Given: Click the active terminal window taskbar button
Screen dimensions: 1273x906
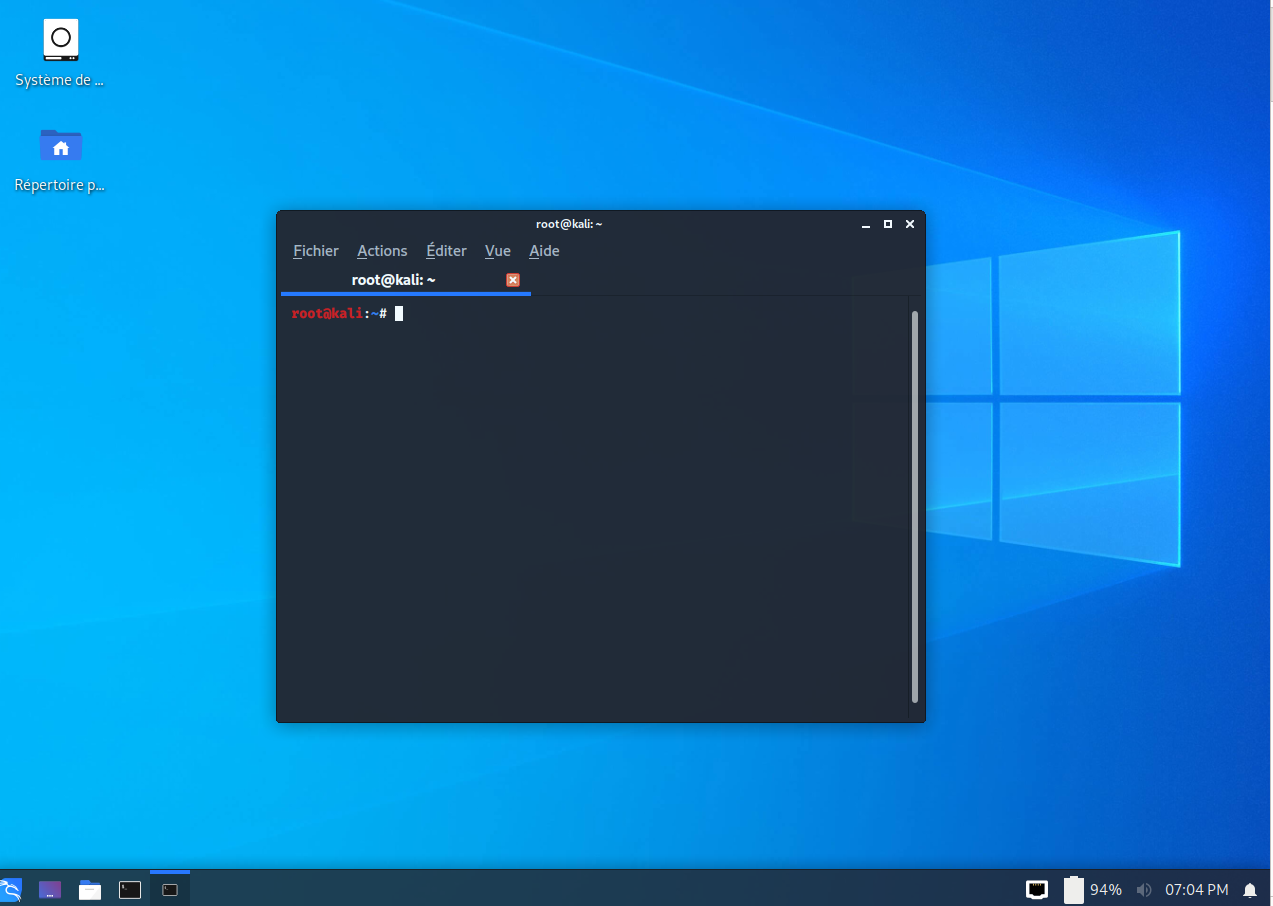Looking at the screenshot, I should (x=170, y=889).
